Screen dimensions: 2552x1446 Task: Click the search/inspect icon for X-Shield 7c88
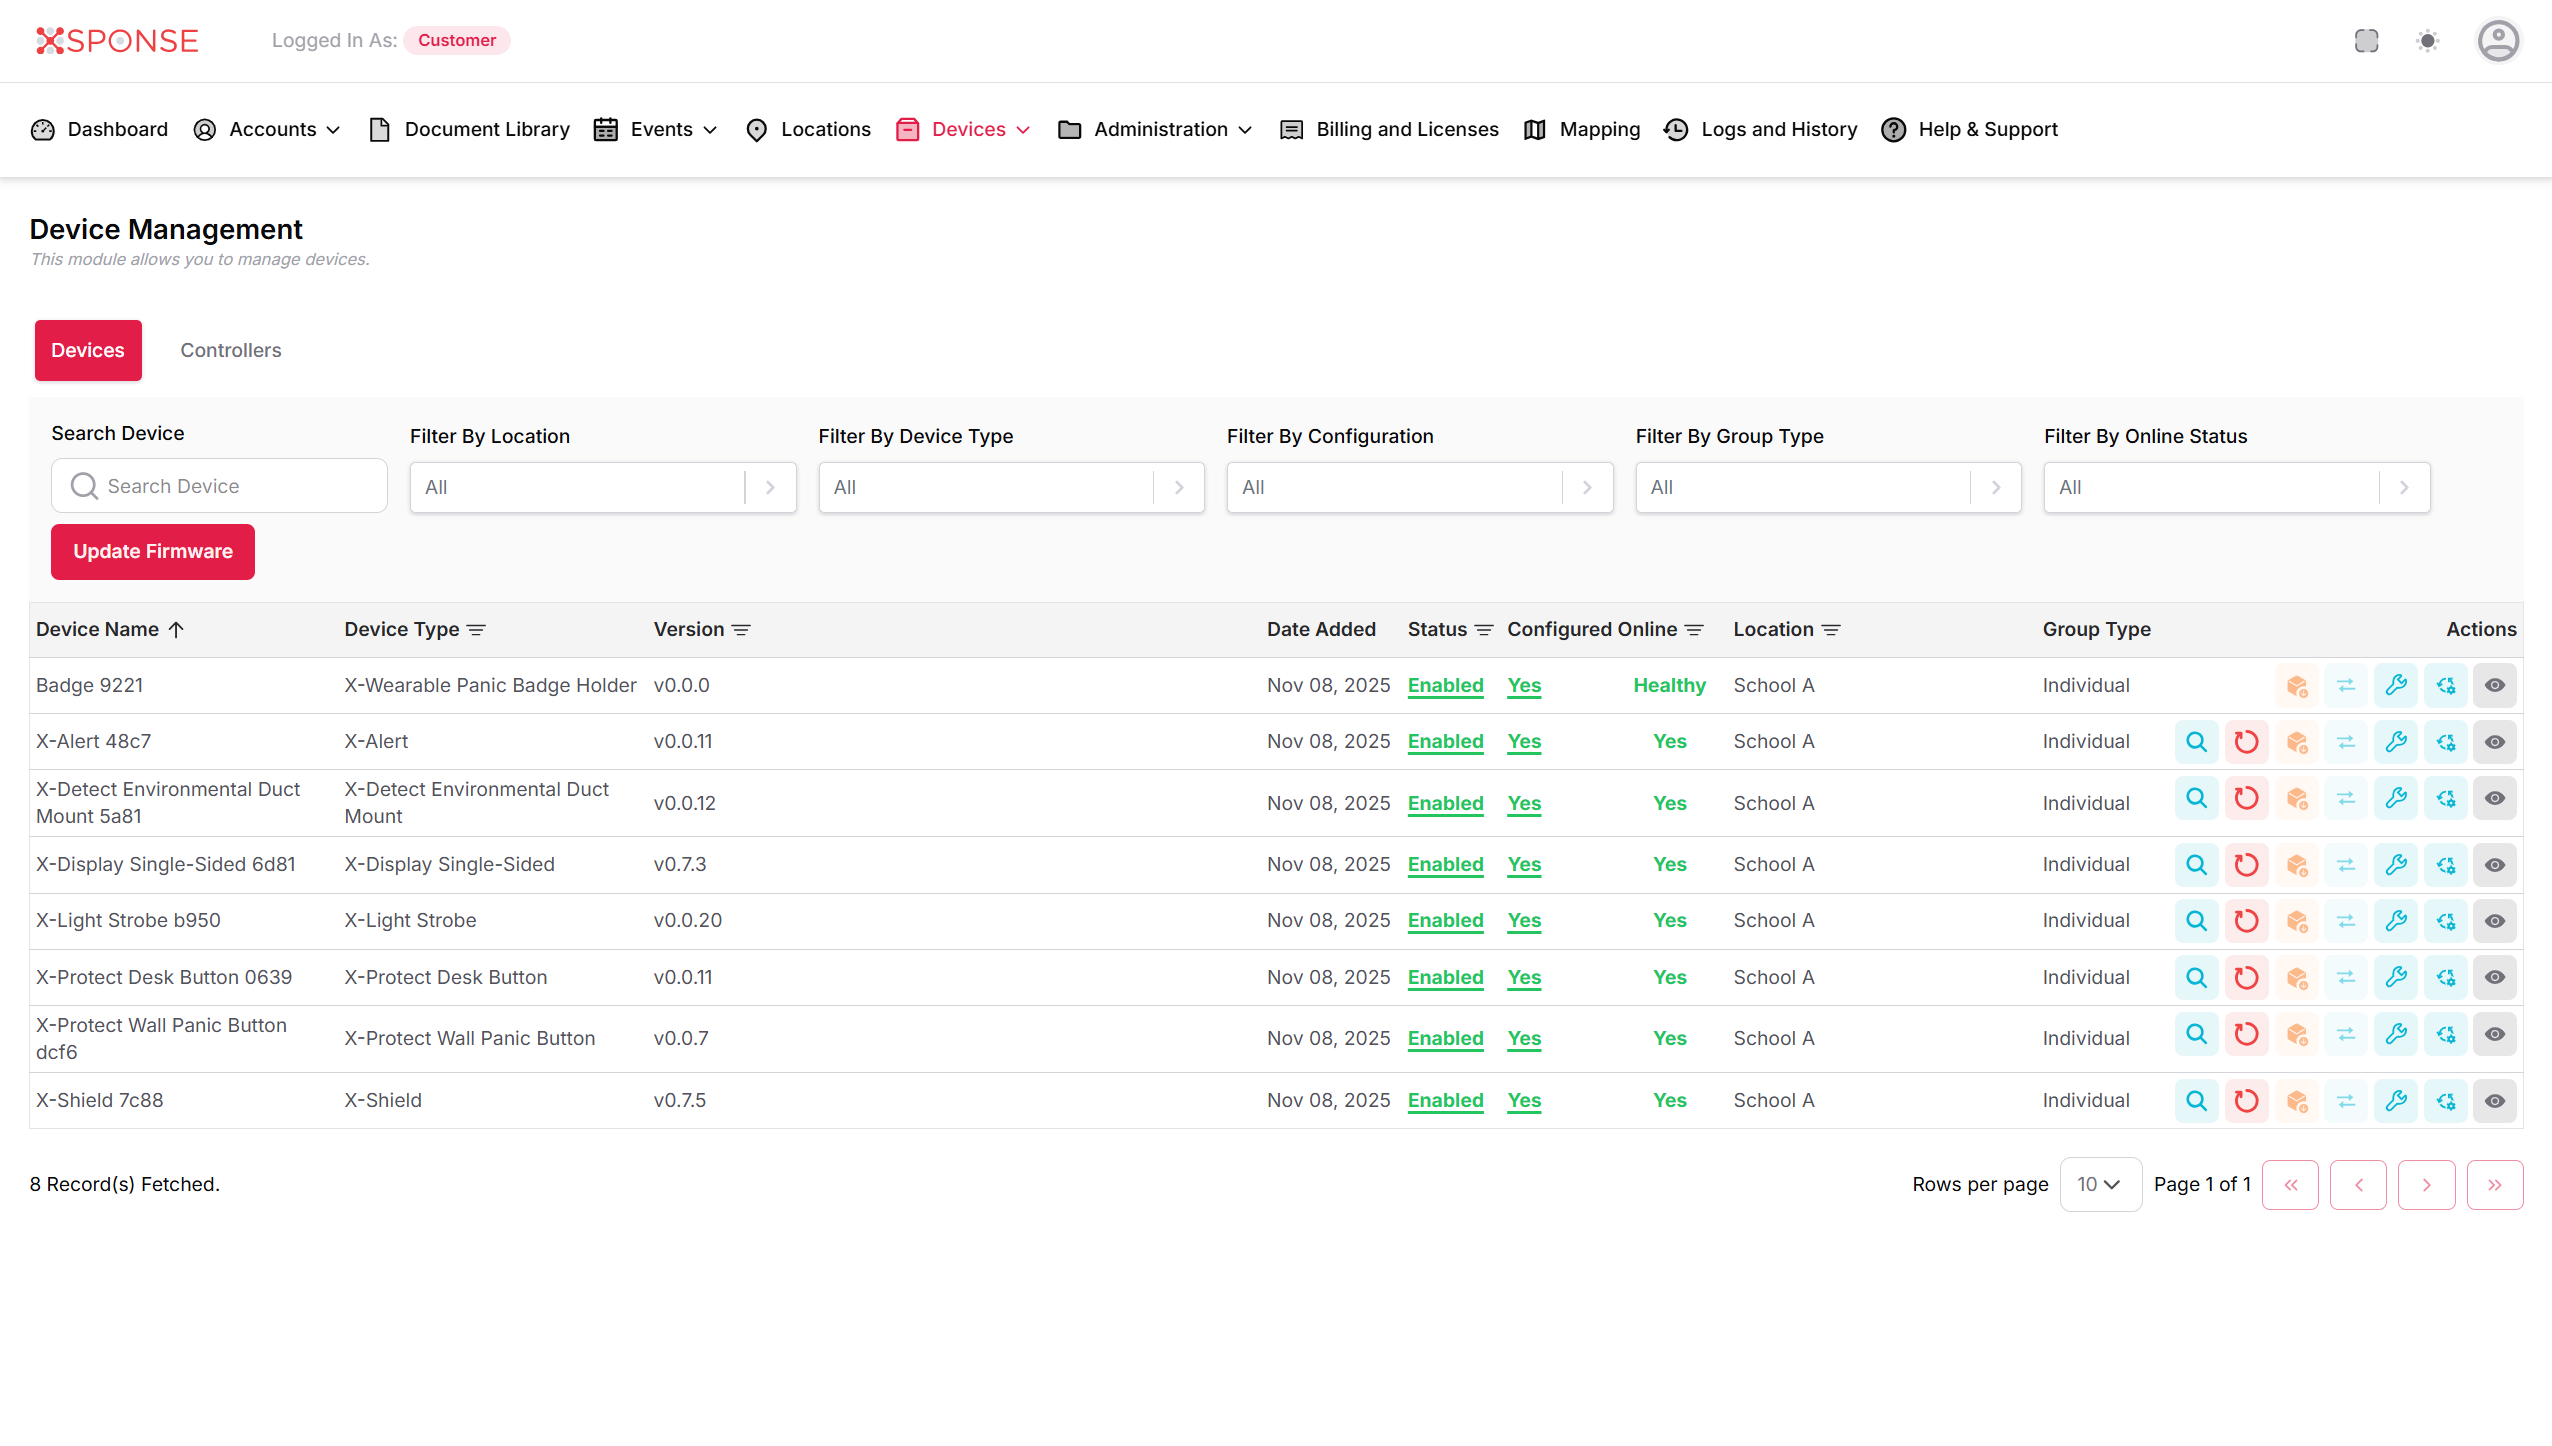(x=2196, y=1100)
